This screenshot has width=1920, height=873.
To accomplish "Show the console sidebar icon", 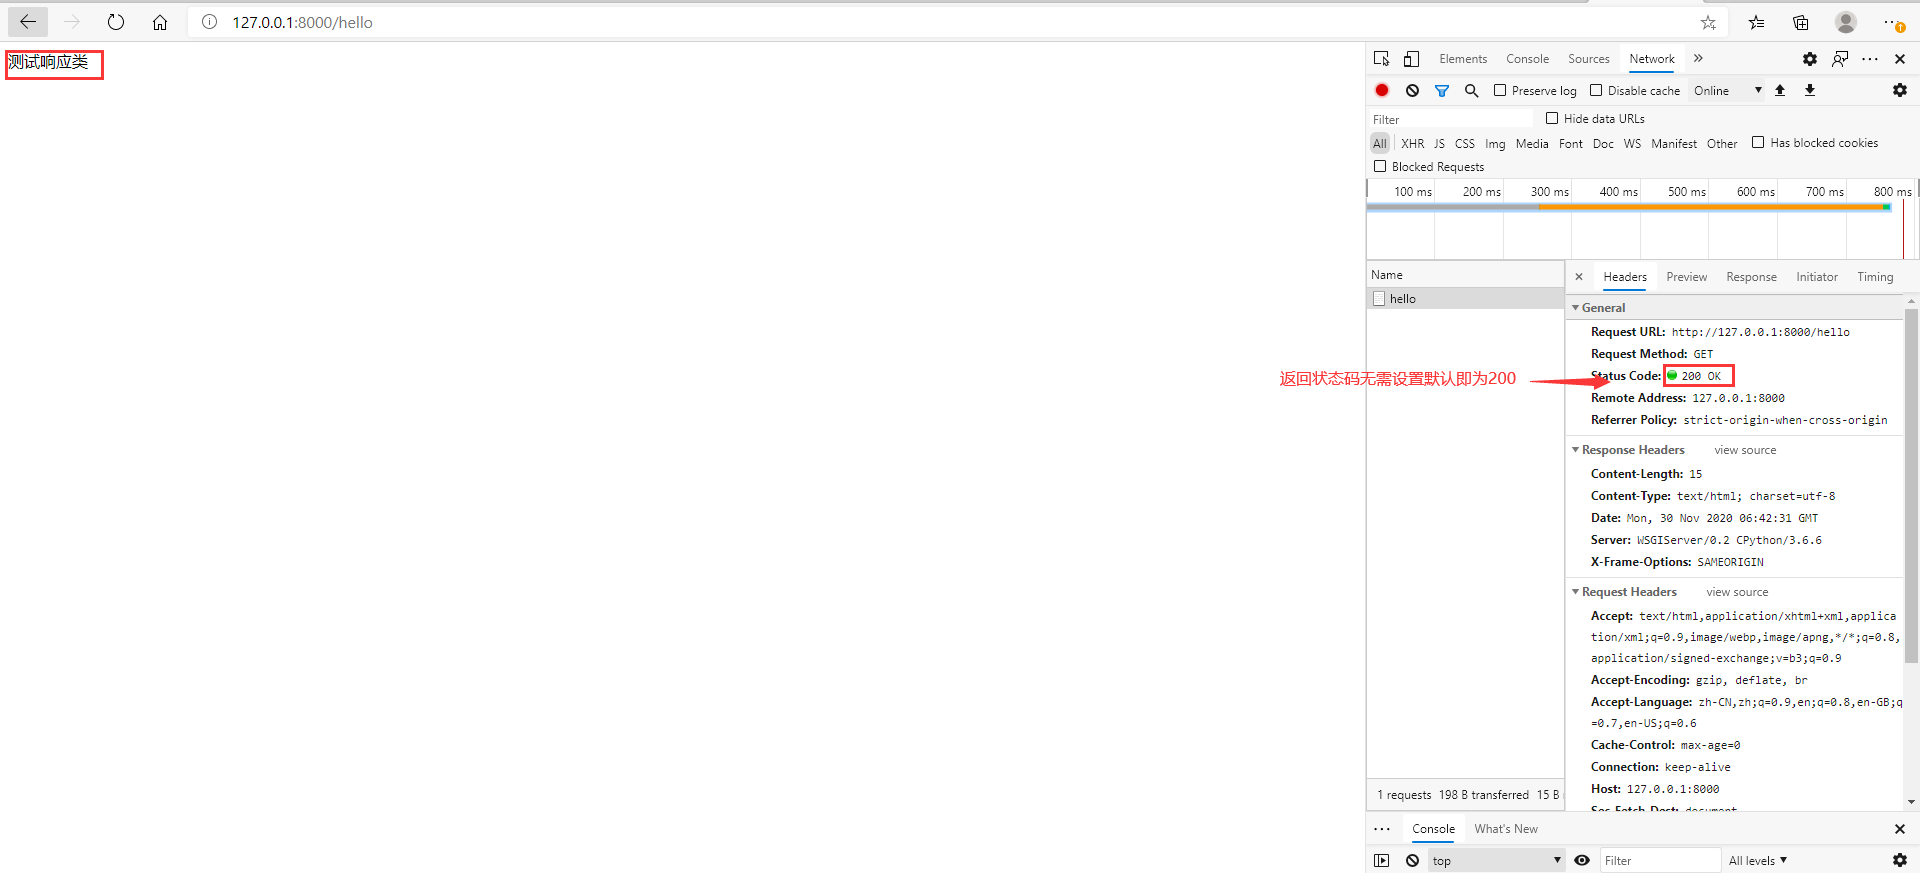I will tap(1382, 860).
